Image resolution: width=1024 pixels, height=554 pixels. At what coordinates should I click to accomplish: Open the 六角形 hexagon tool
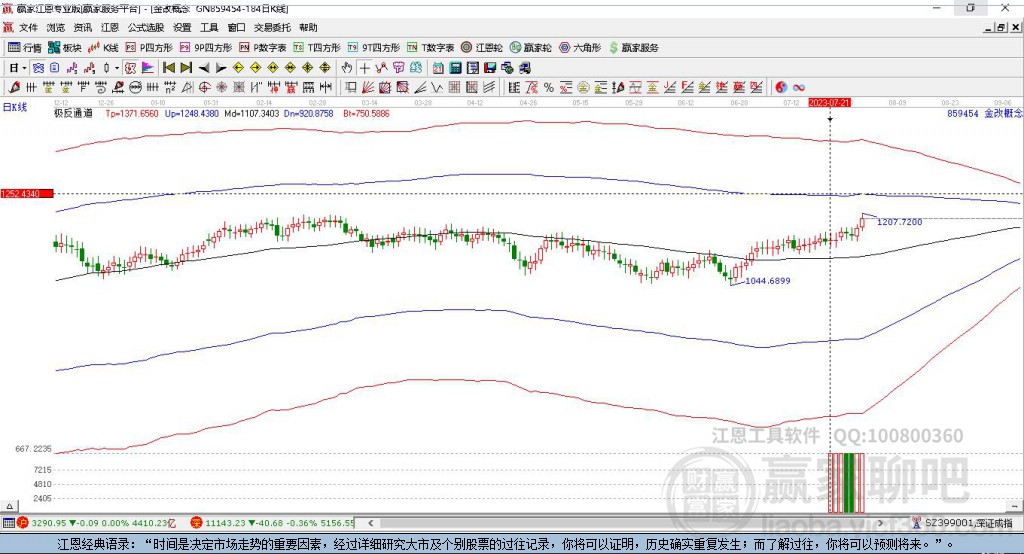click(x=580, y=48)
